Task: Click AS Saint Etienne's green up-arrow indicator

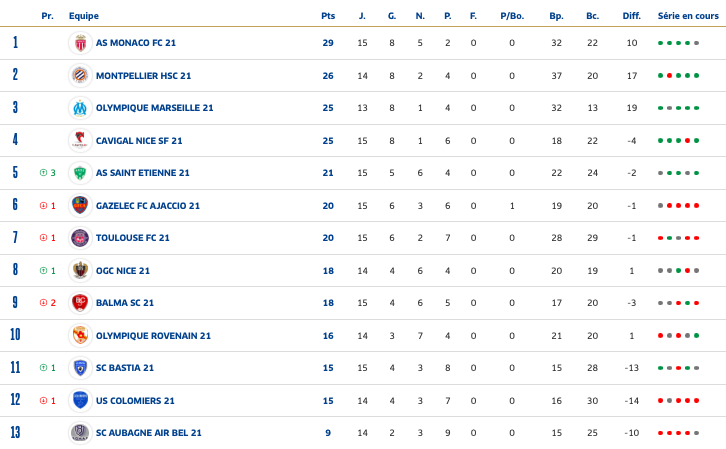Action: tap(43, 173)
